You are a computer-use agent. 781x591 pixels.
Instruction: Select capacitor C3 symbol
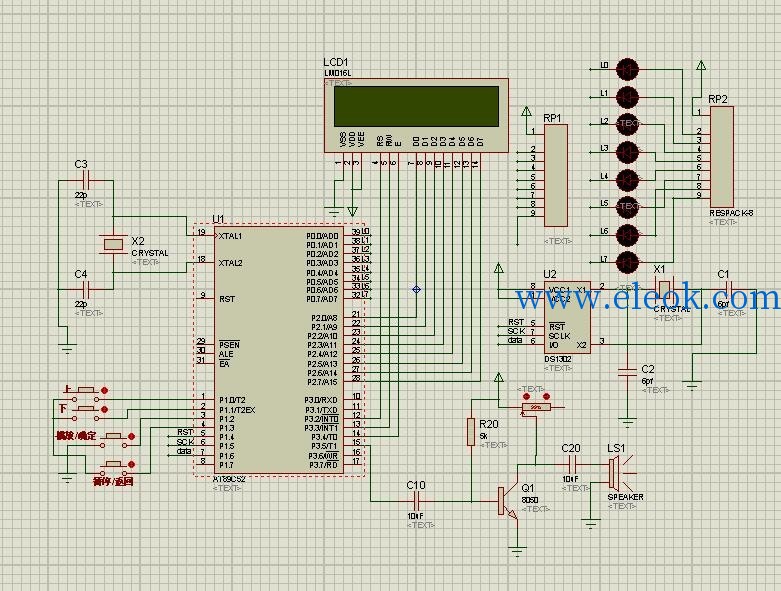[x=86, y=180]
